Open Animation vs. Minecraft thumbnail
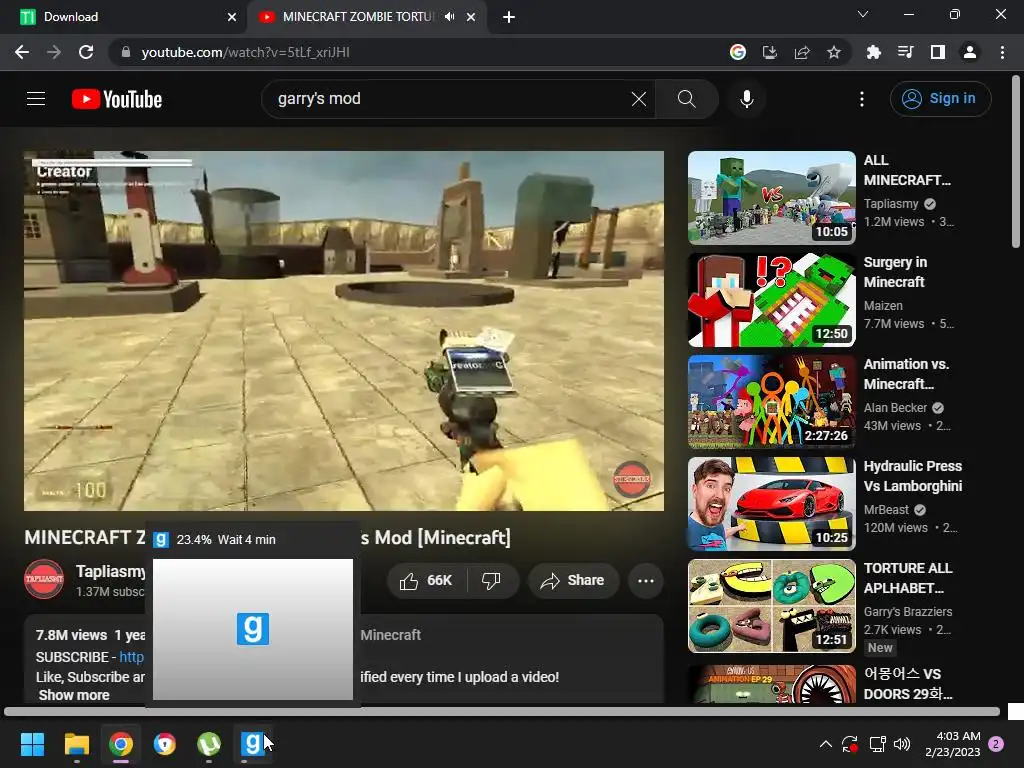1024x768 pixels. pyautogui.click(x=771, y=402)
